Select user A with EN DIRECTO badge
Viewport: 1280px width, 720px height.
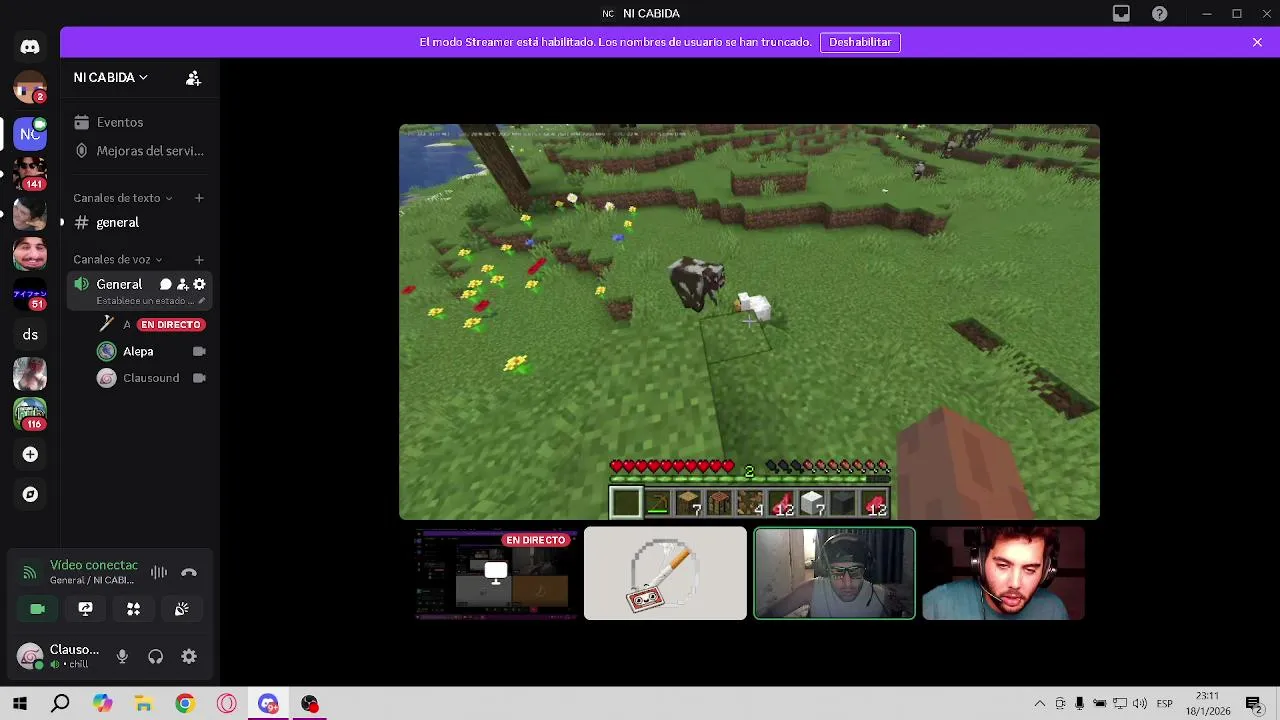pyautogui.click(x=150, y=325)
